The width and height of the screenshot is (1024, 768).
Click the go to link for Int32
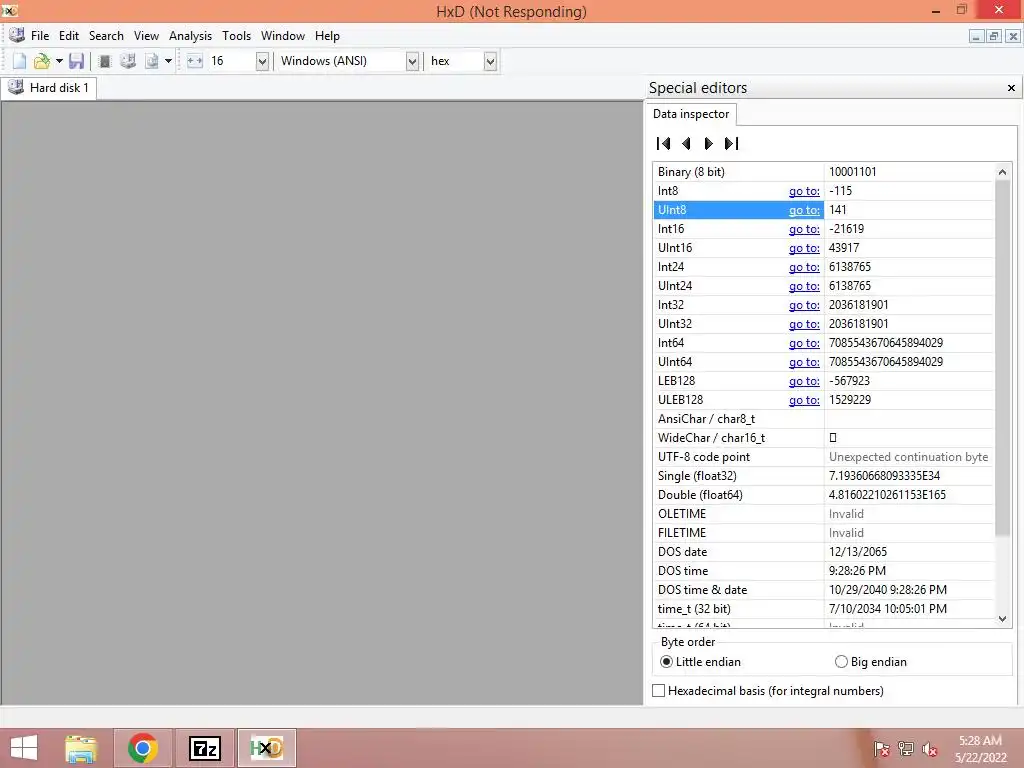pyautogui.click(x=804, y=304)
